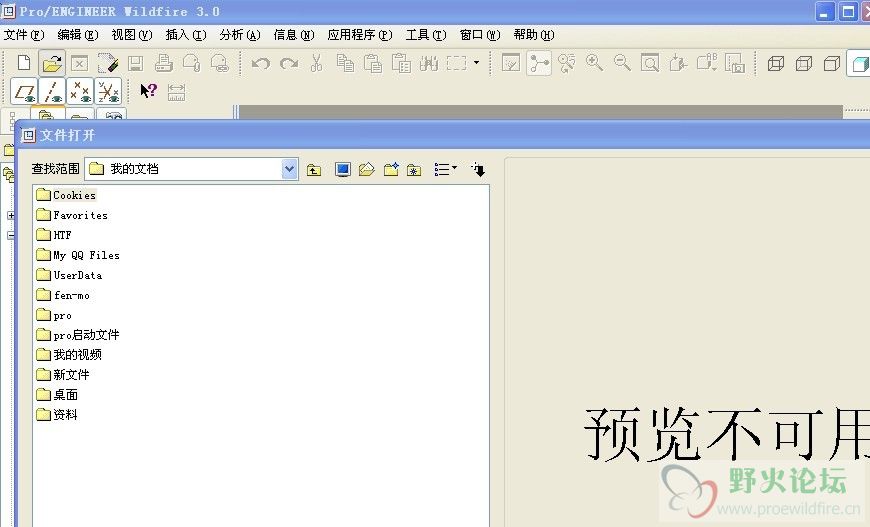The width and height of the screenshot is (870, 527).
Task: Open the 插入(I) menu
Action: point(186,35)
